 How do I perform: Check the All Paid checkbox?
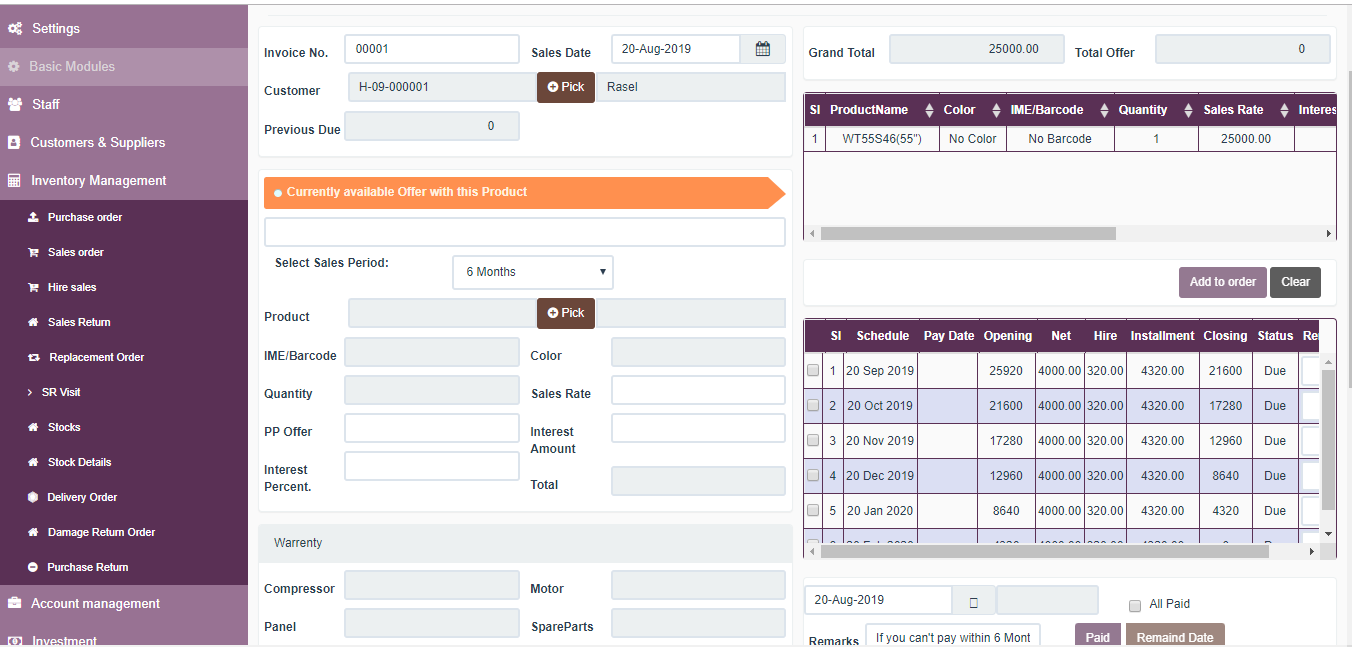click(x=1135, y=604)
